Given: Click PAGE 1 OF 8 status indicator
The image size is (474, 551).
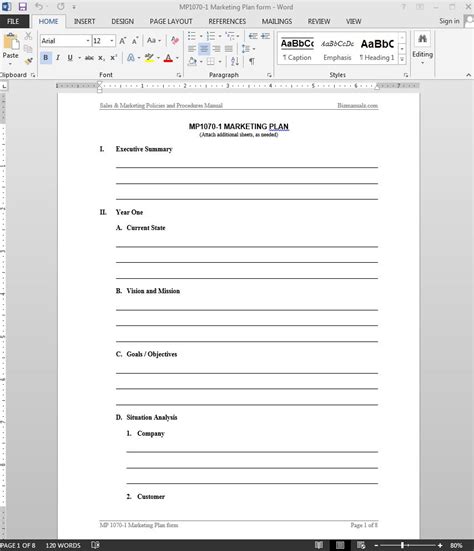Looking at the screenshot, I should point(18,545).
